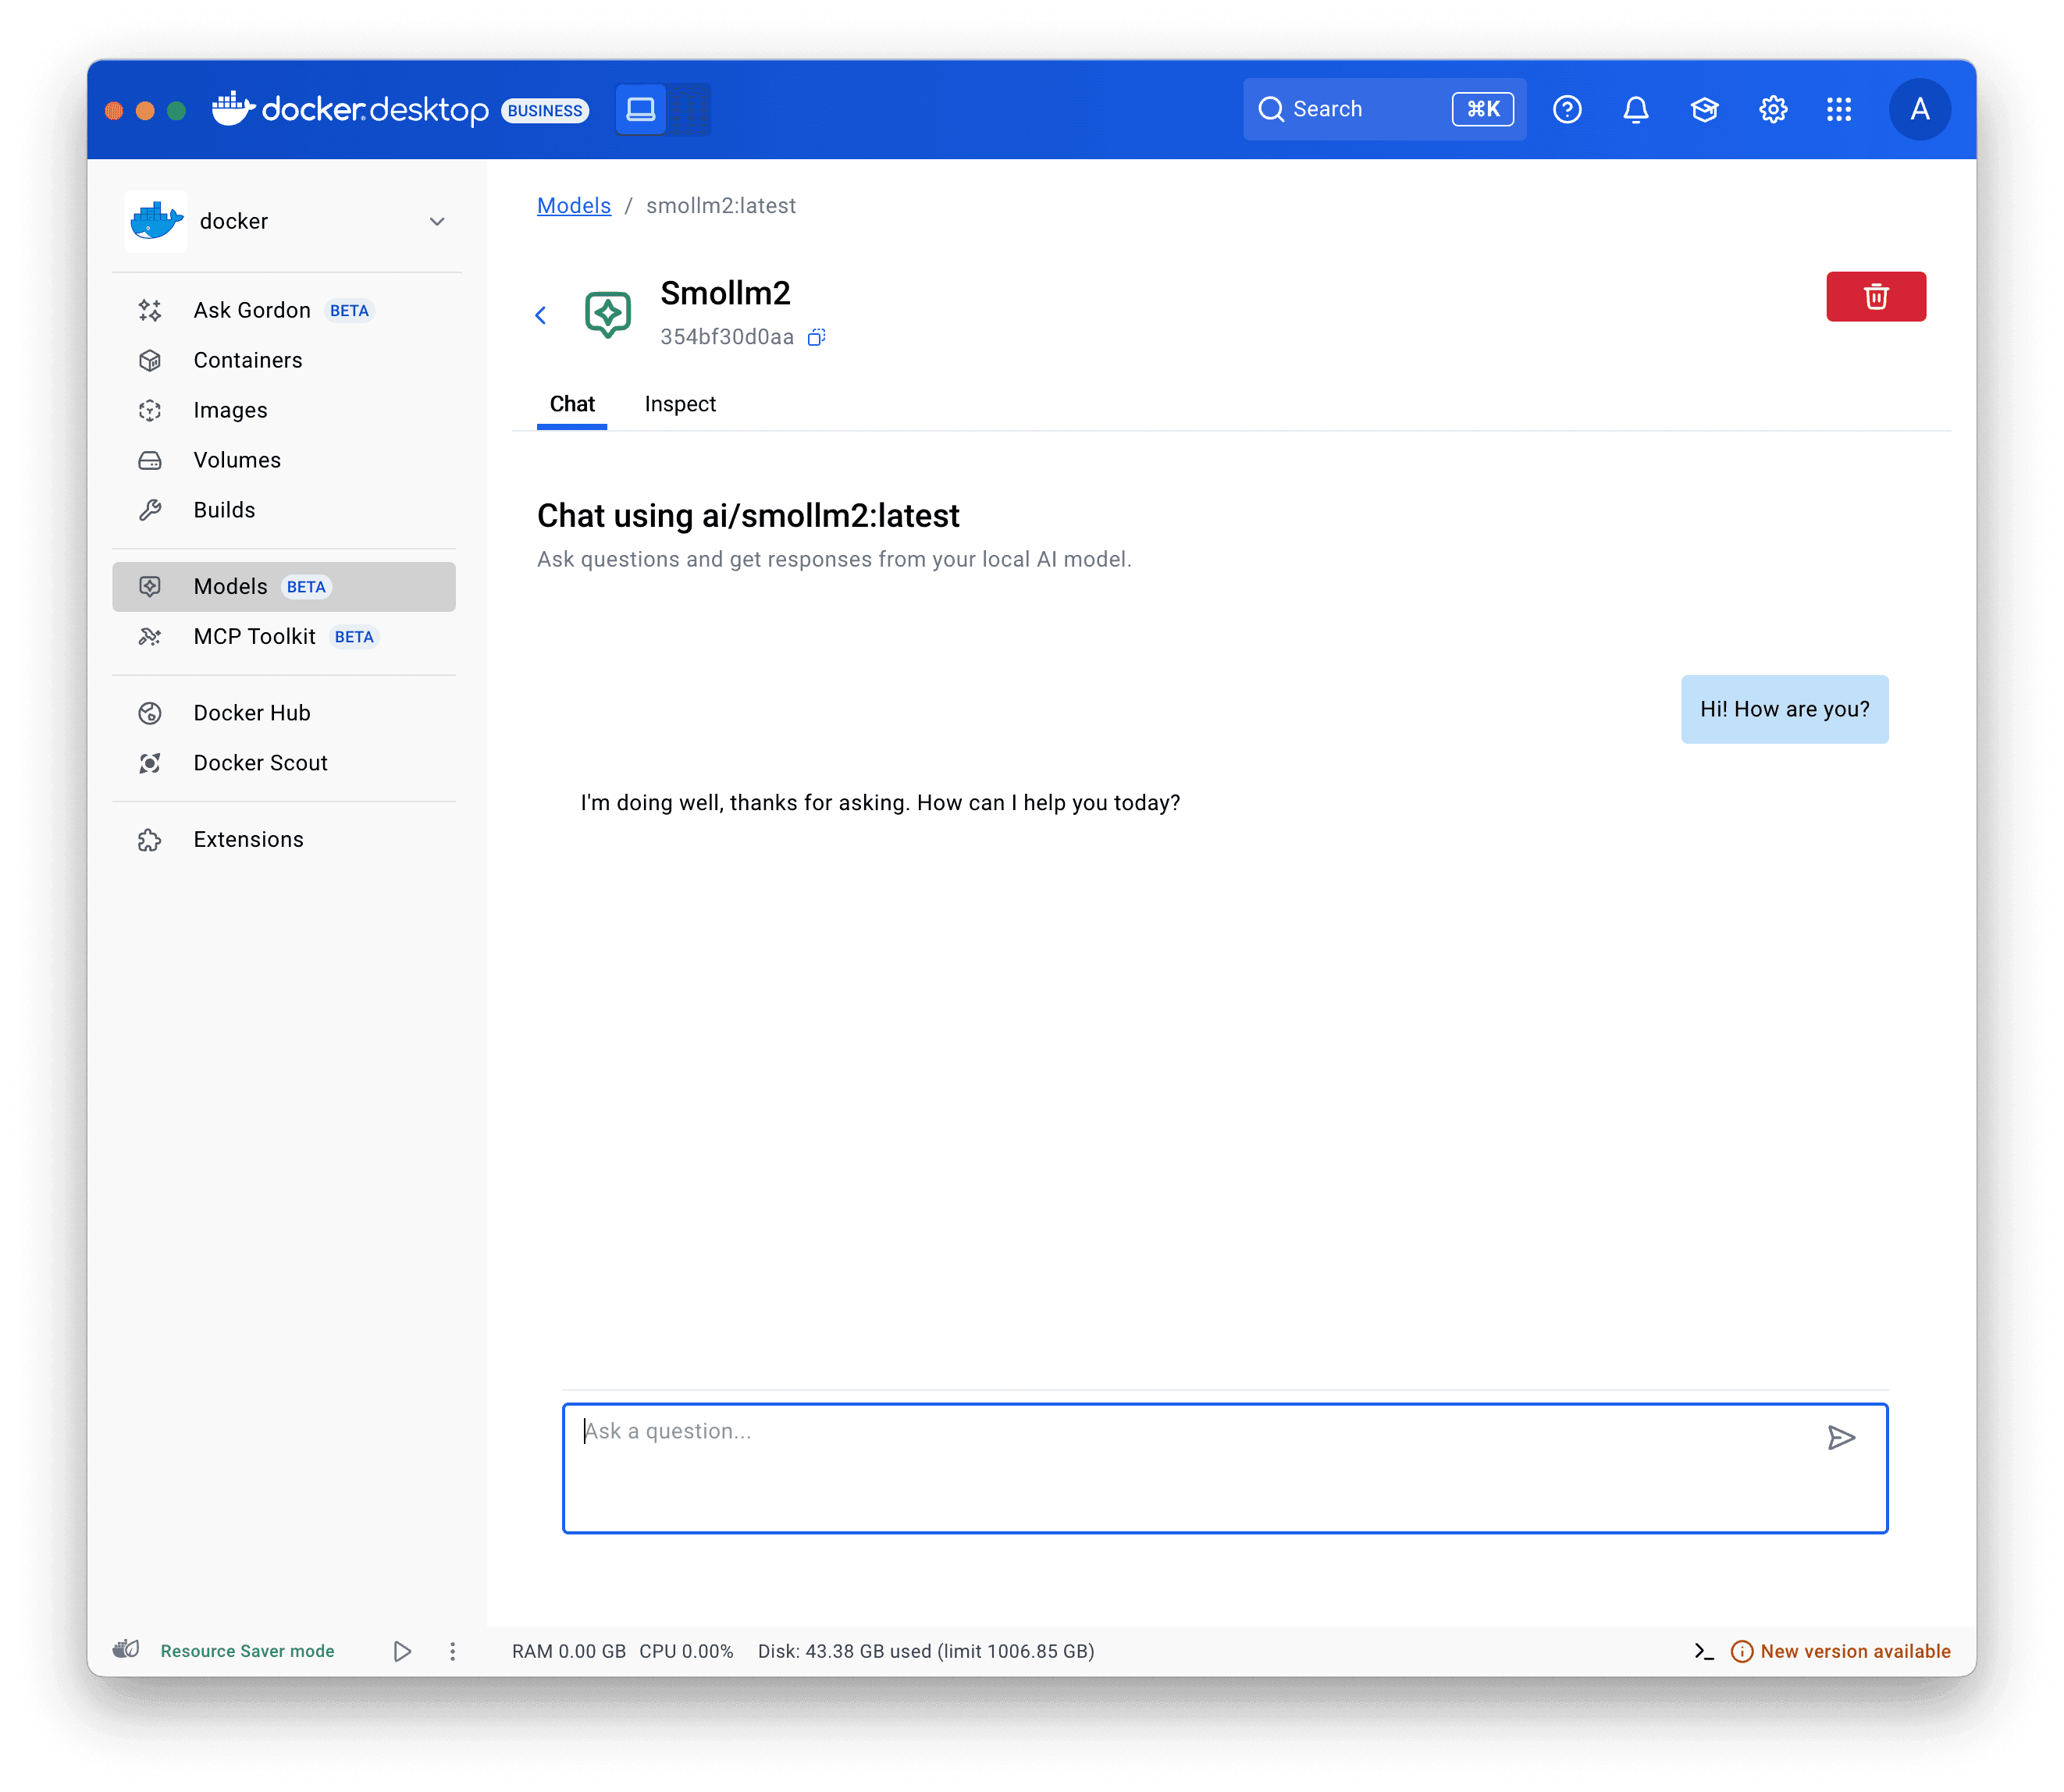The image size is (2064, 1792).
Task: Go back using the left chevron
Action: [x=541, y=316]
